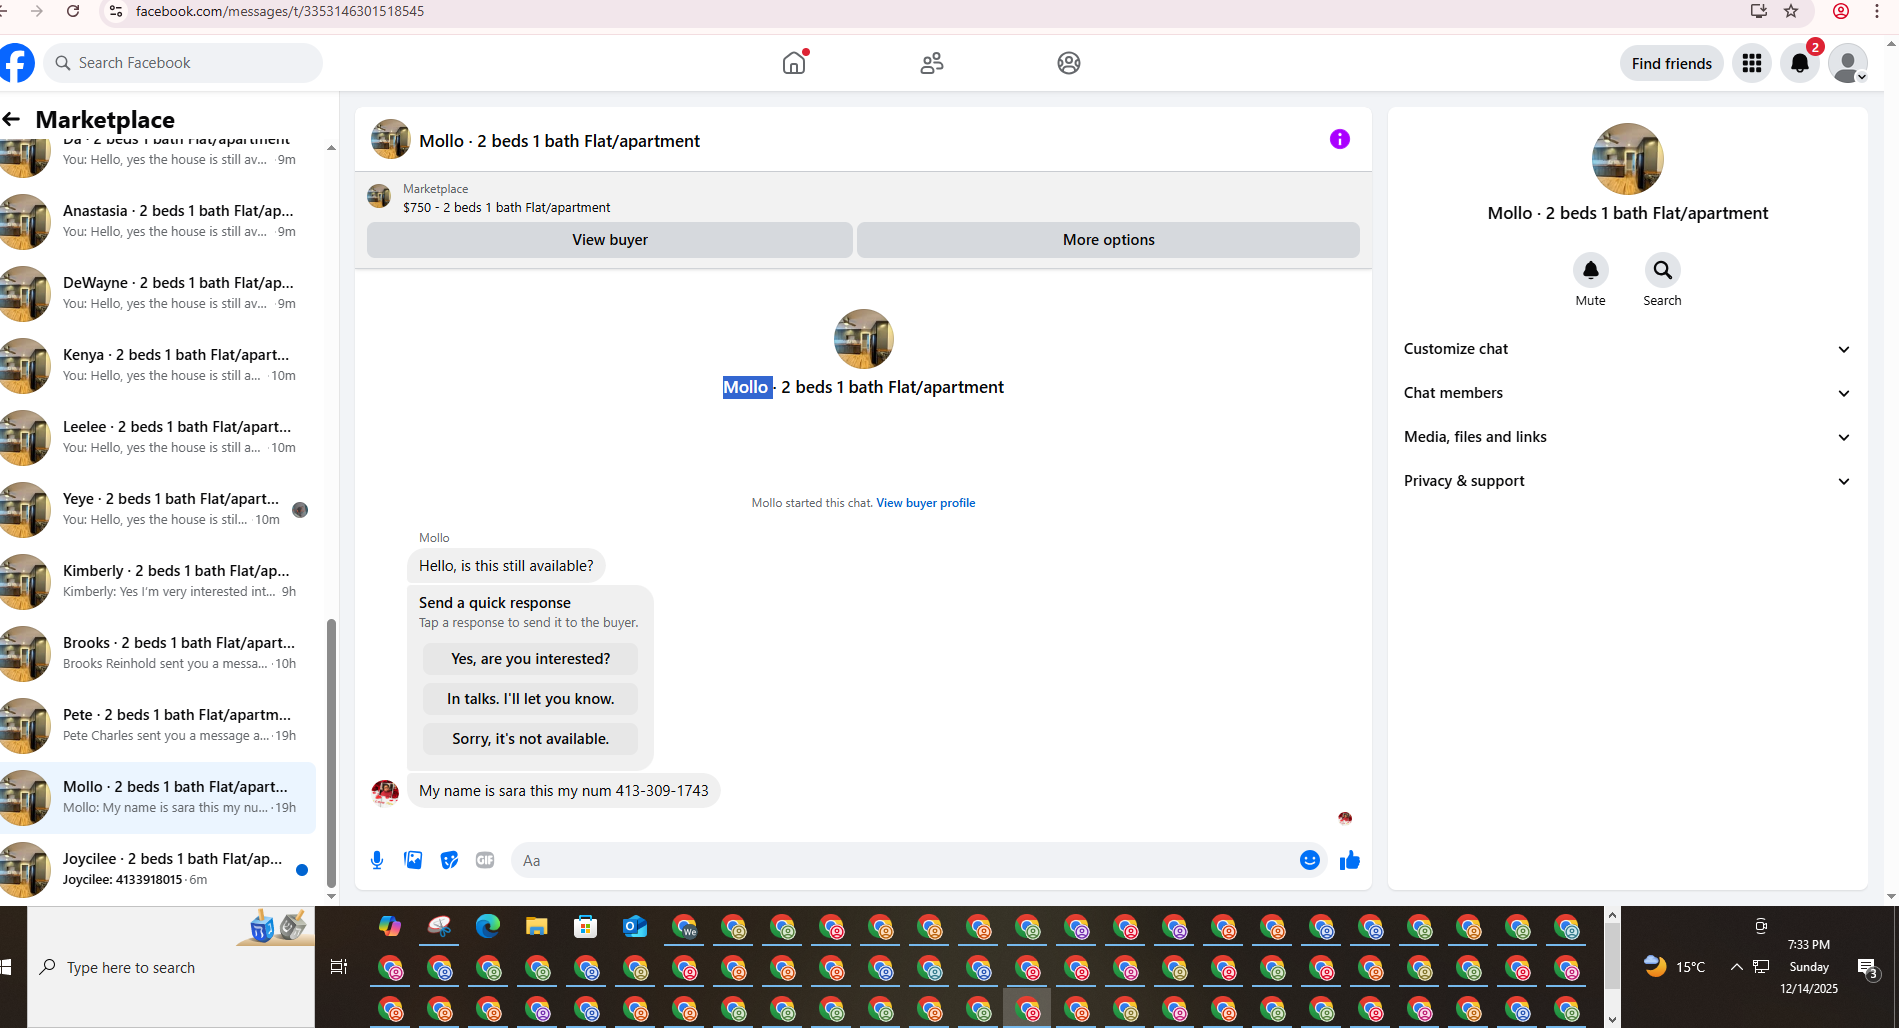The image size is (1899, 1028).
Task: Open Kenya conversation
Action: 158,365
